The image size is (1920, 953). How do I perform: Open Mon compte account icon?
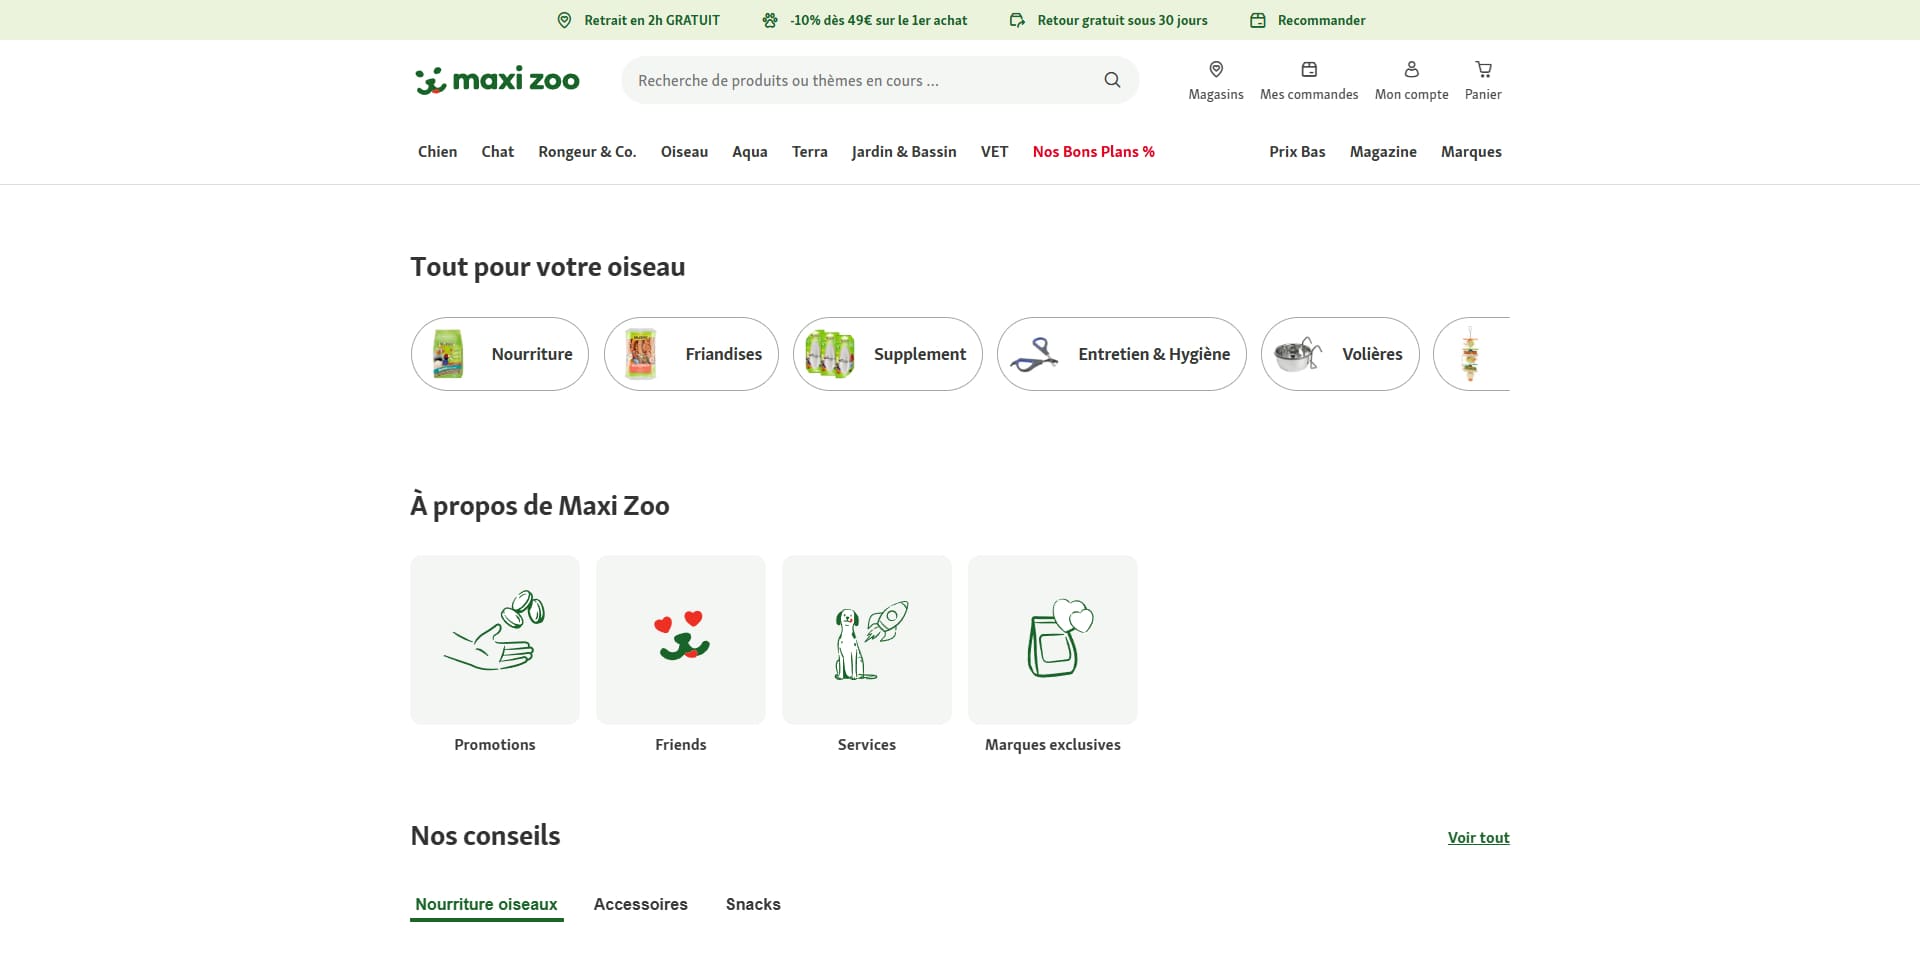pyautogui.click(x=1411, y=69)
